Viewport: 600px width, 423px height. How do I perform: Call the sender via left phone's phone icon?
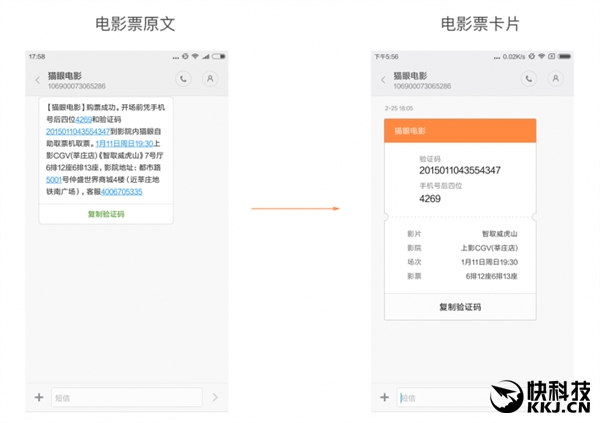(x=183, y=79)
